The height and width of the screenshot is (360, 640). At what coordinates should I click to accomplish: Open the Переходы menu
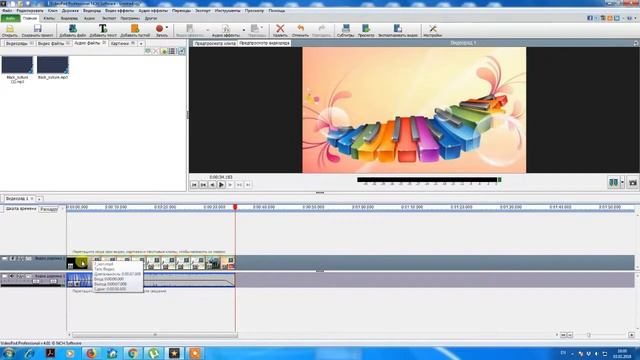coord(181,11)
